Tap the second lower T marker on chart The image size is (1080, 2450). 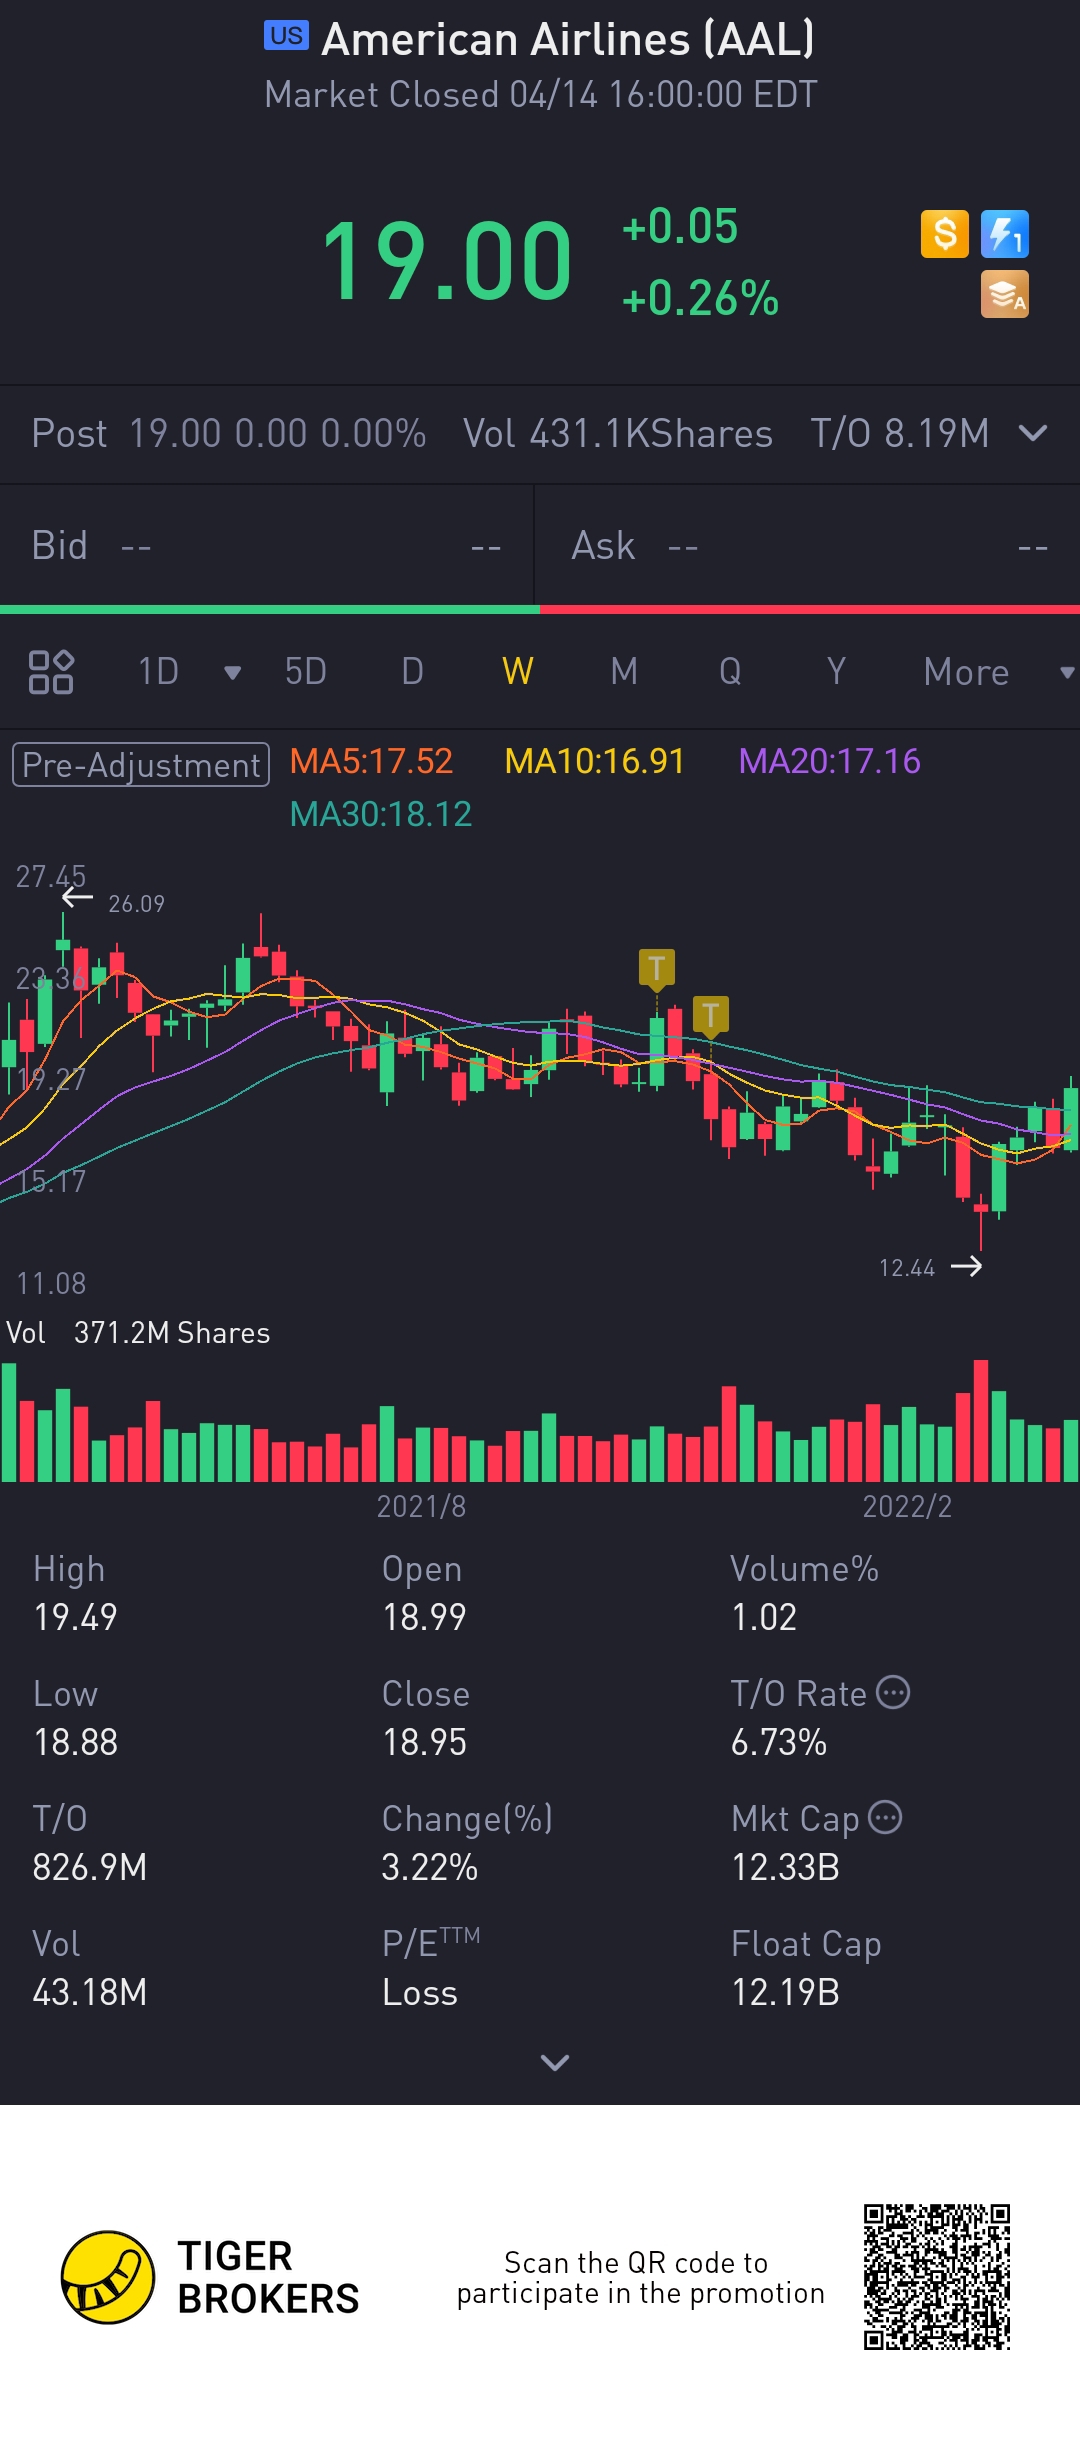point(710,1015)
